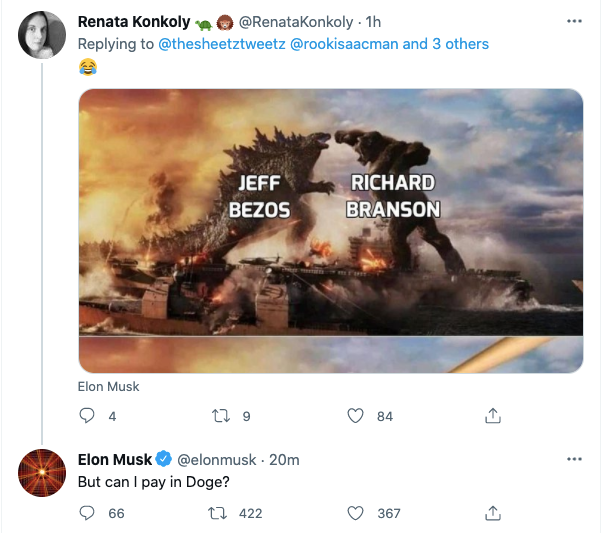Open Elon Musk's profile avatar
The height and width of the screenshot is (533, 605).
42,474
